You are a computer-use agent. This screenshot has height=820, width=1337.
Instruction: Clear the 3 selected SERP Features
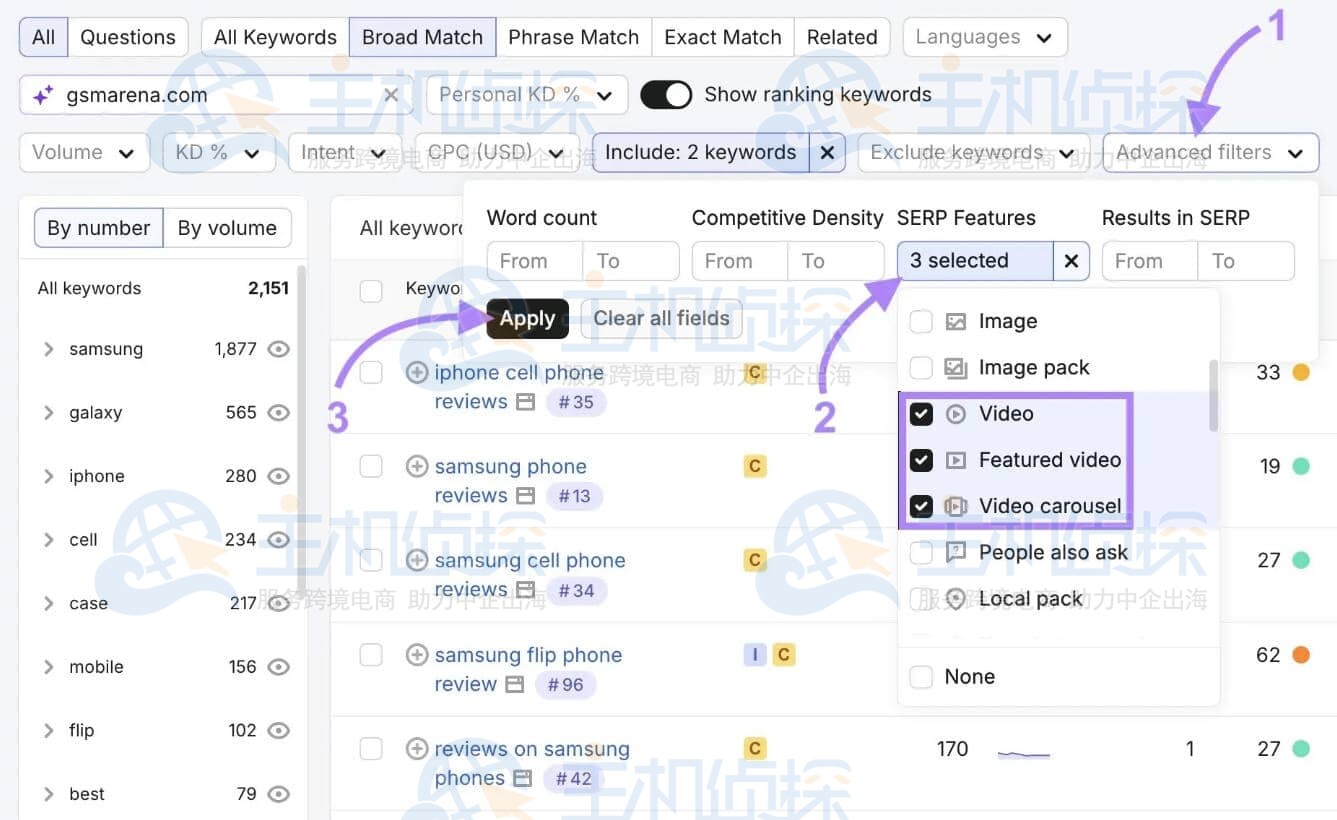pos(1071,261)
